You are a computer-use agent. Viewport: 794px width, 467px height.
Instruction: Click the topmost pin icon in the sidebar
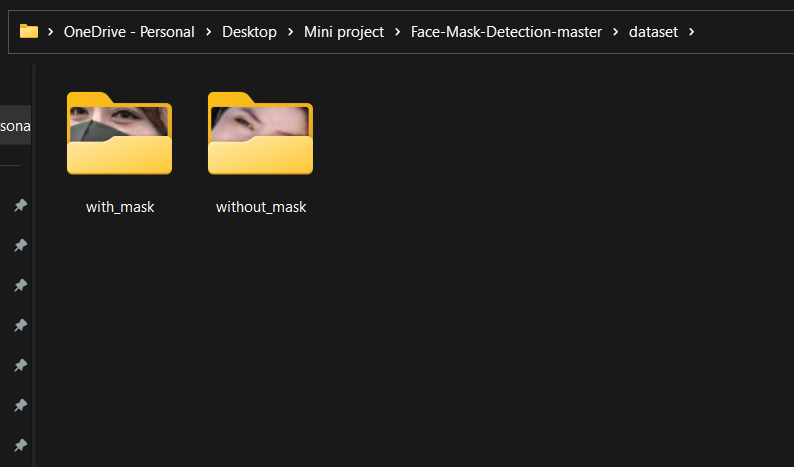(19, 205)
